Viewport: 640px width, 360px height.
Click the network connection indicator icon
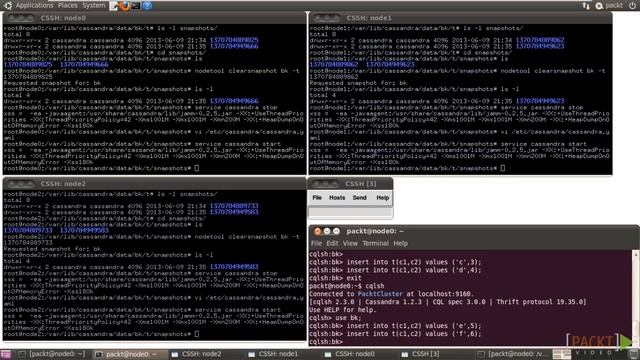(586, 6)
